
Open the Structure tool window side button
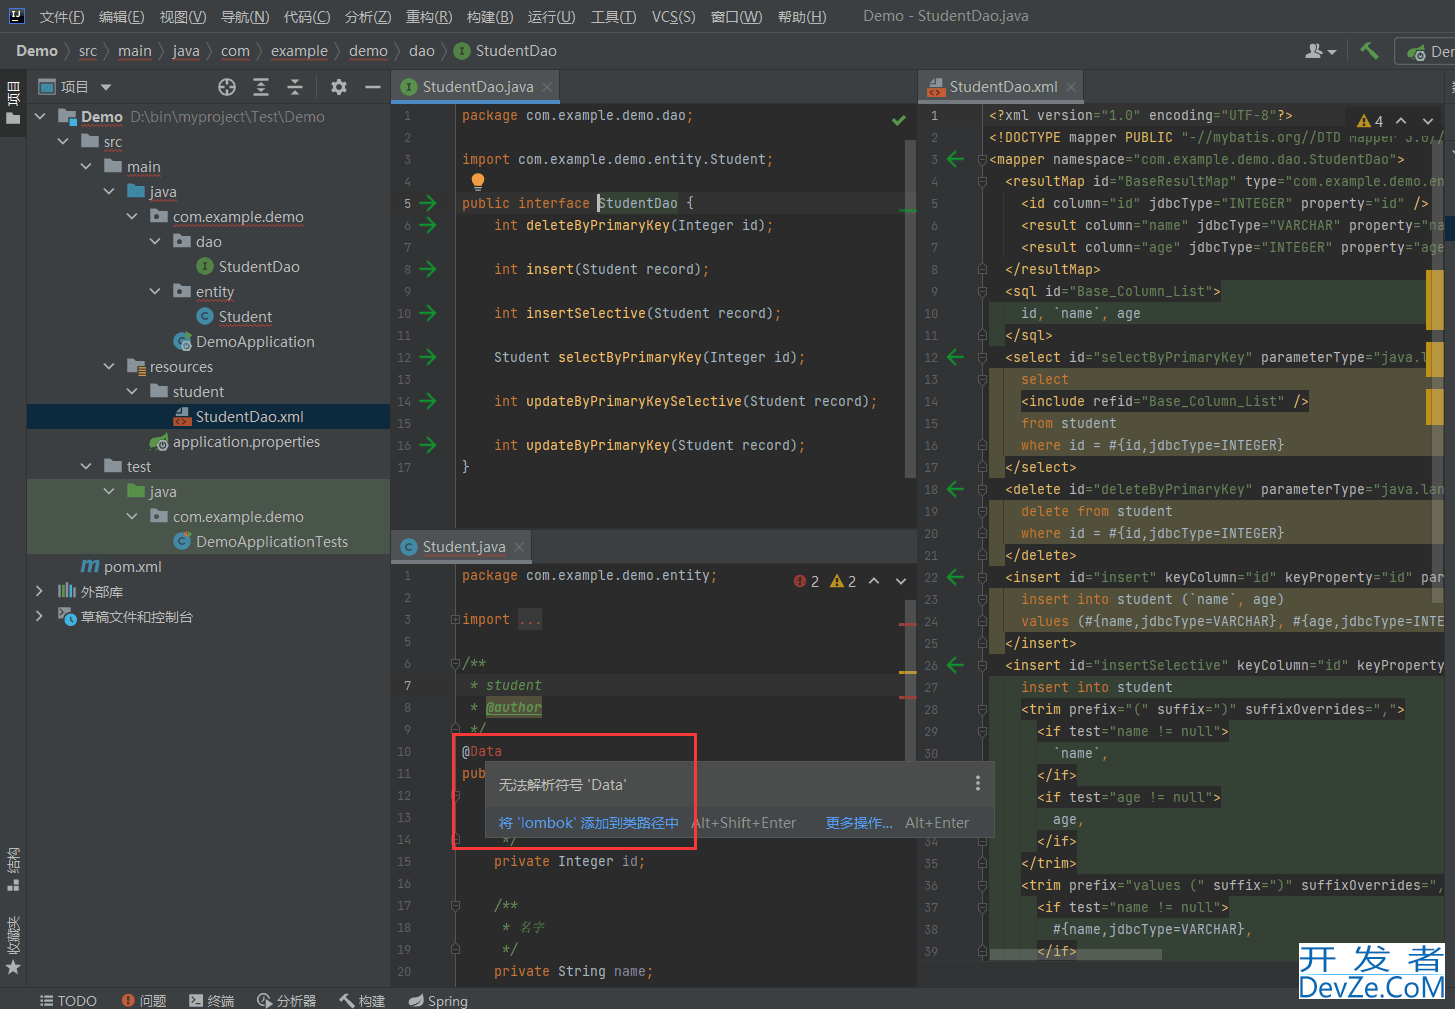13,870
